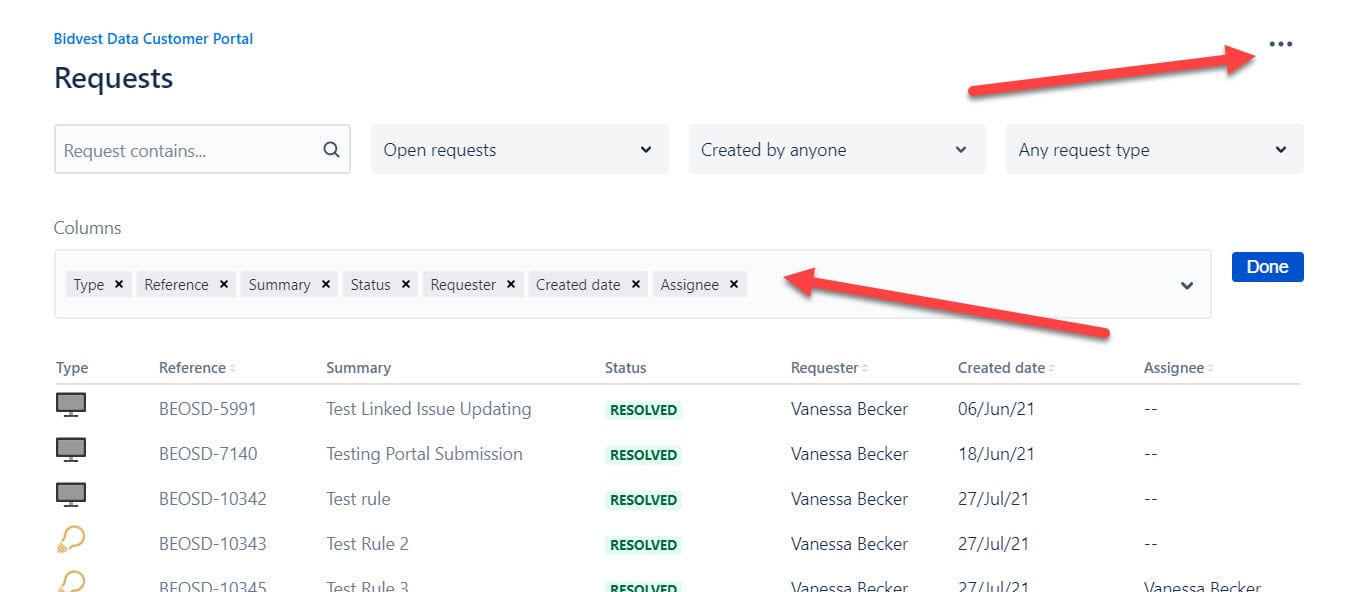Viewport: 1359px width, 592px height.
Task: Remove the Requester column tag
Action: (511, 284)
